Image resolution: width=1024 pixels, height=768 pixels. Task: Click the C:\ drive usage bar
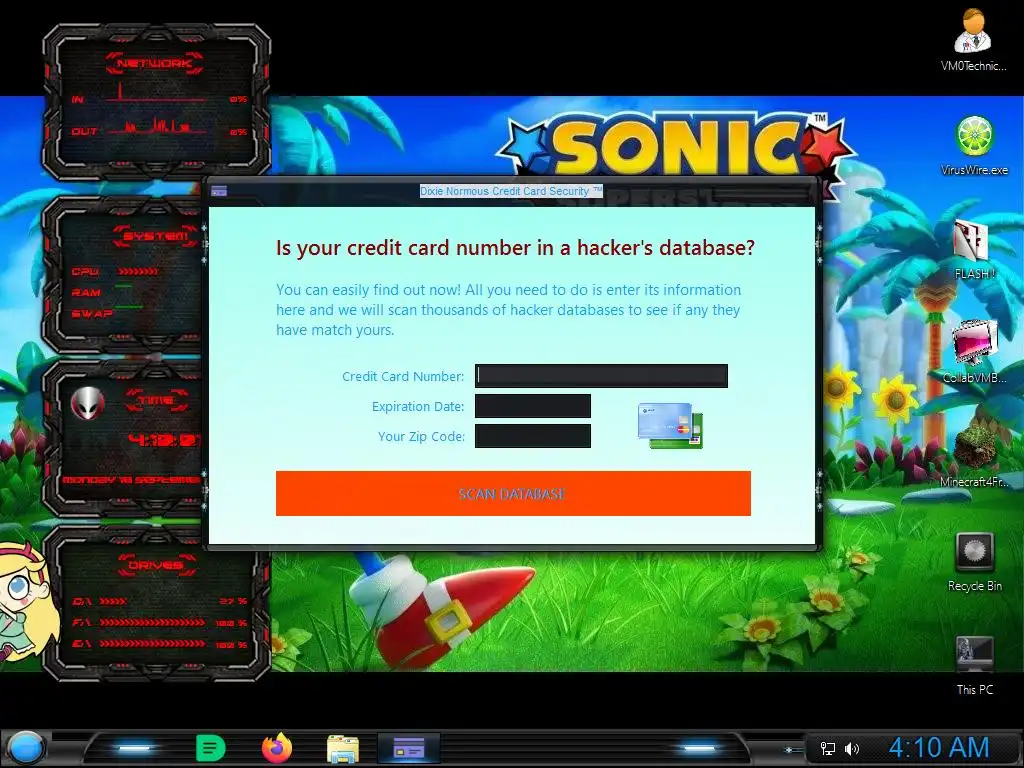coord(114,601)
